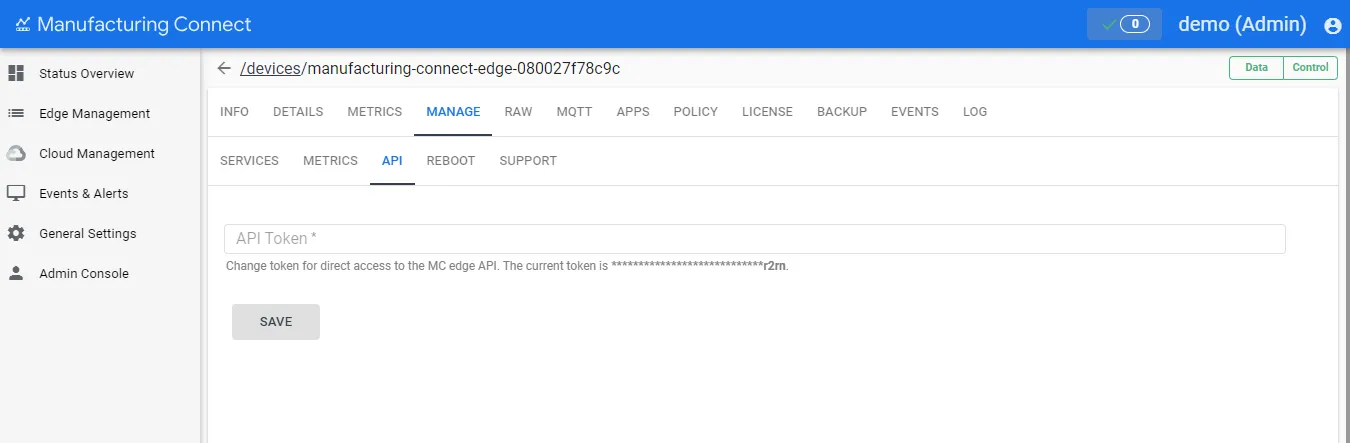
Task: Switch to the RAW tab
Action: (x=518, y=112)
